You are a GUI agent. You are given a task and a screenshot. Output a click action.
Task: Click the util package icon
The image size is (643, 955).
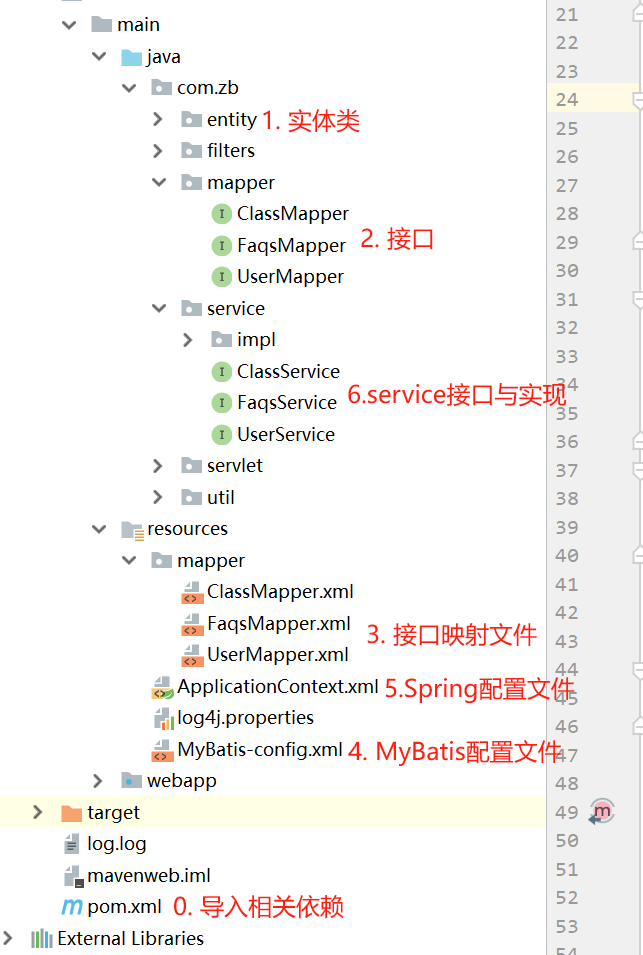pos(191,498)
